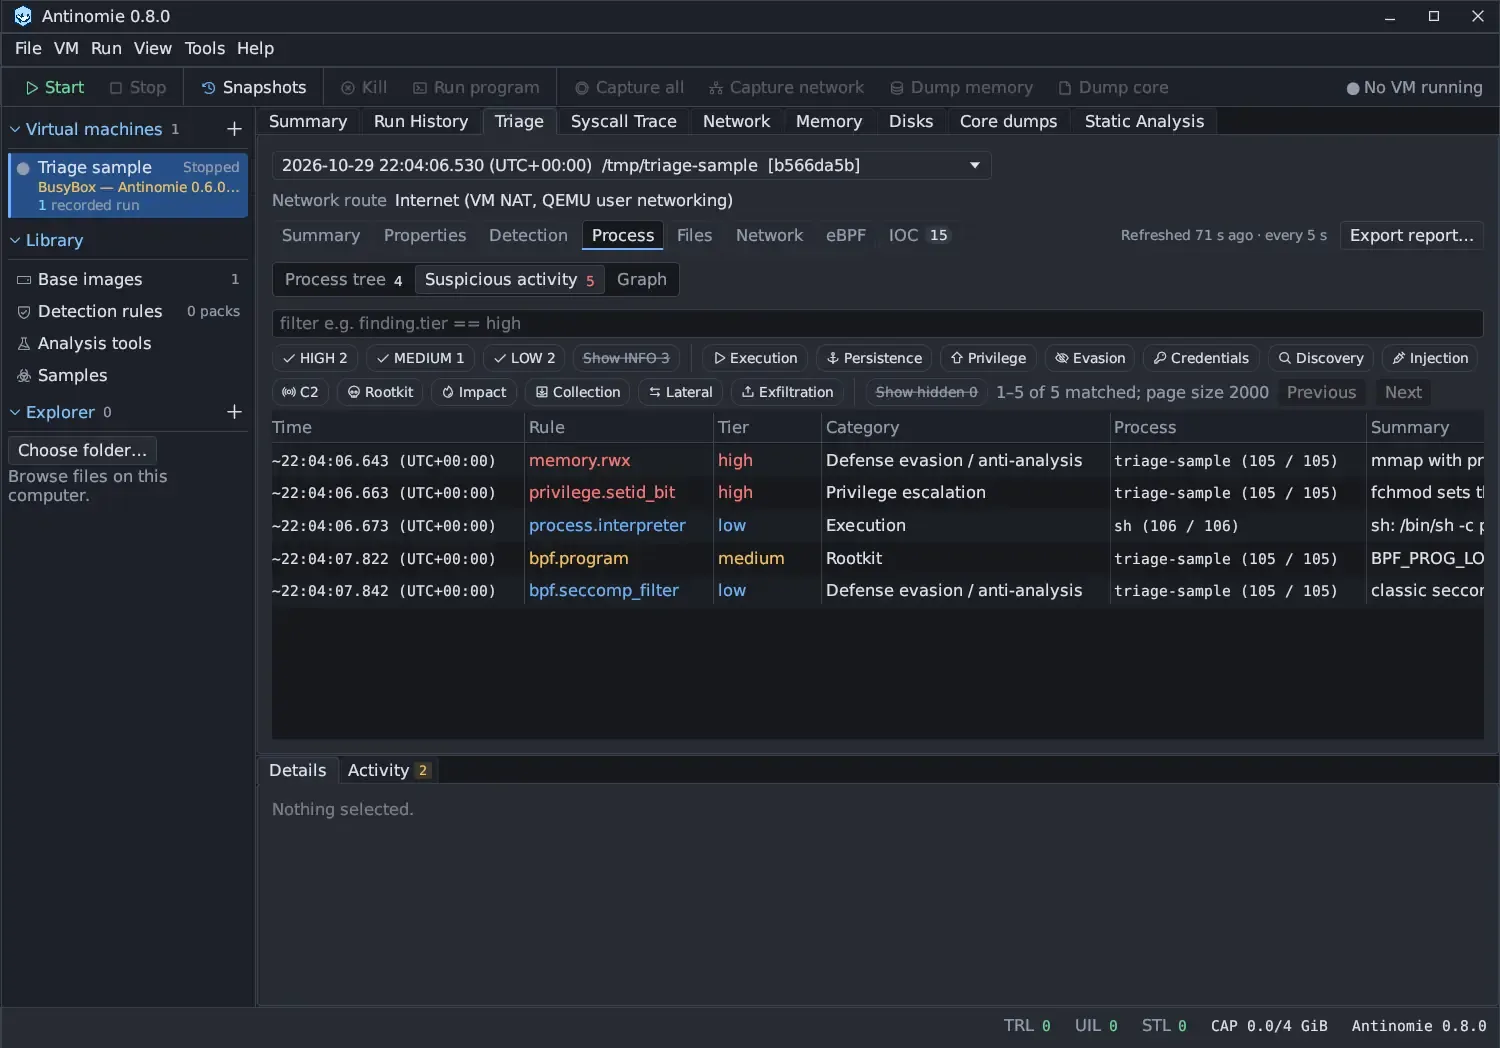The width and height of the screenshot is (1500, 1048).
Task: Open Samples in Library
Action: tap(128, 375)
